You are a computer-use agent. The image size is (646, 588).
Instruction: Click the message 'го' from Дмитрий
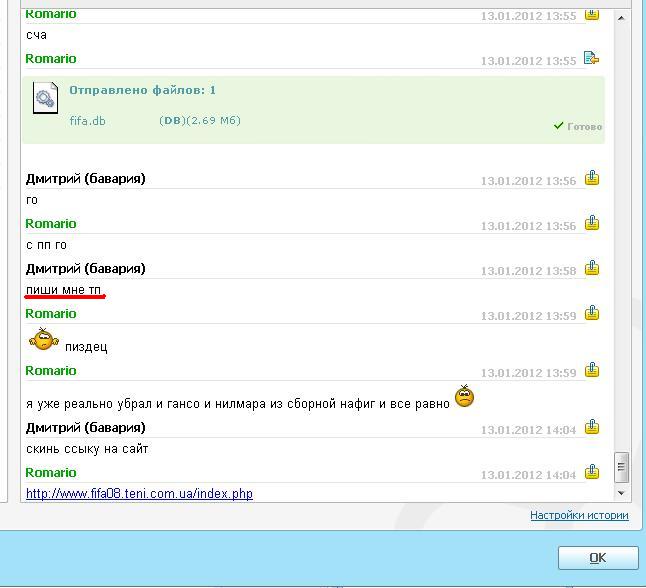click(32, 200)
